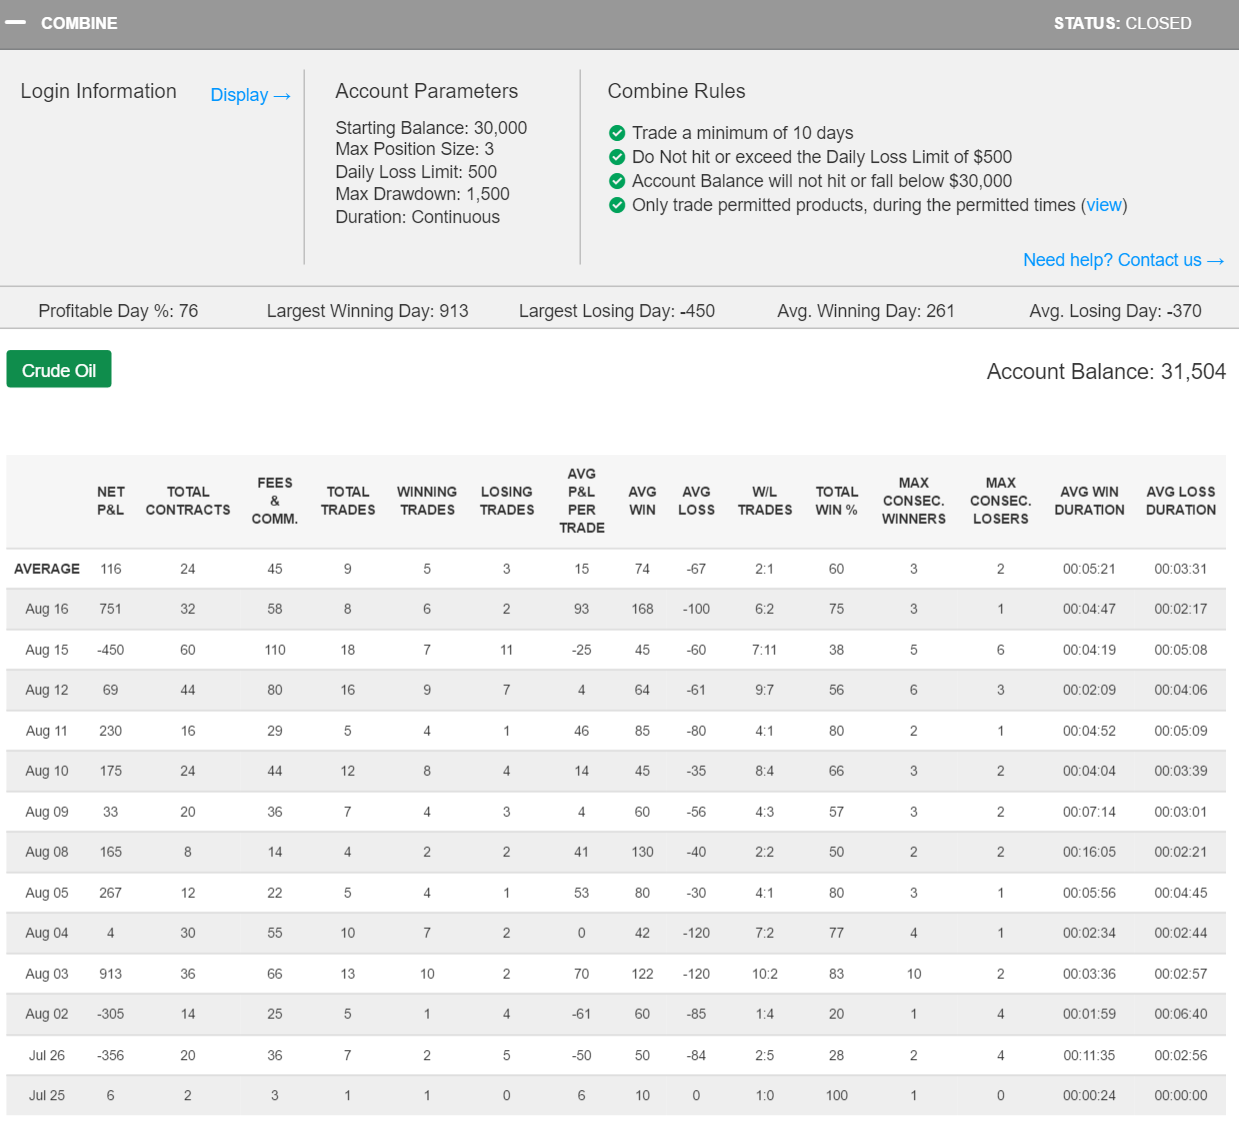Click the green checkmark beside "Trade a minimum of 10 days"
1239x1129 pixels.
pos(616,132)
